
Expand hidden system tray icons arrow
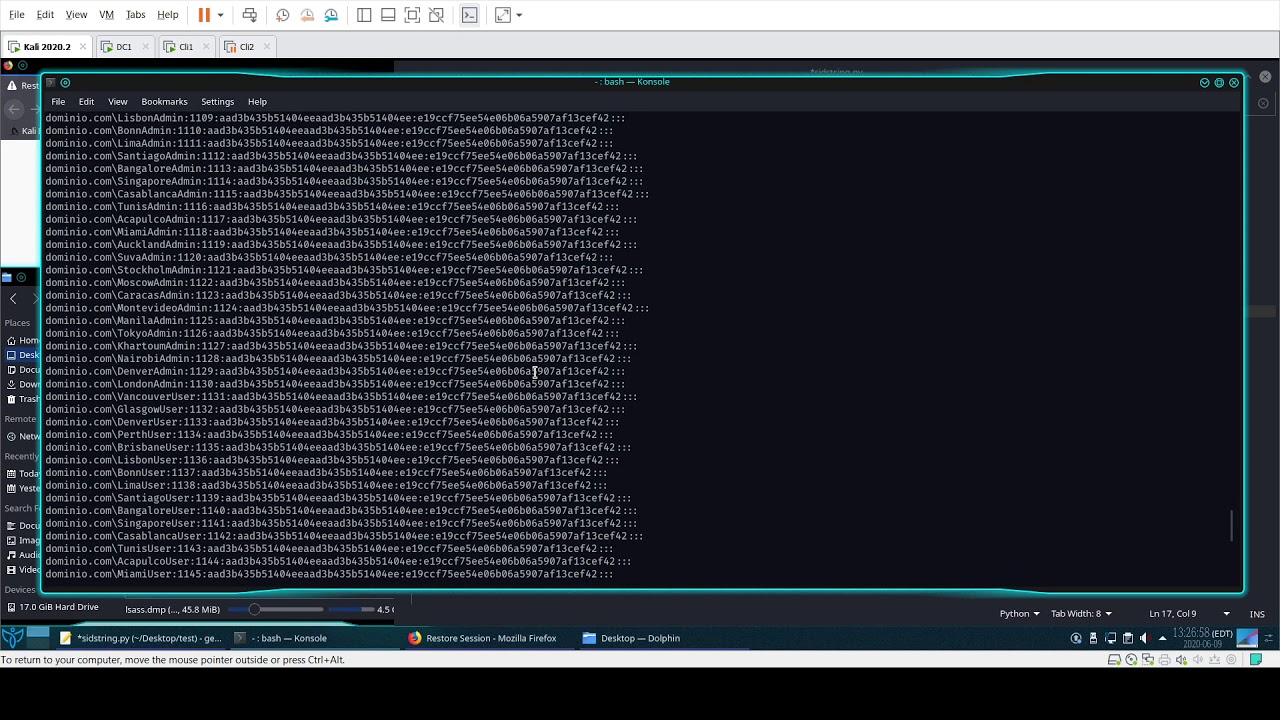point(1162,638)
